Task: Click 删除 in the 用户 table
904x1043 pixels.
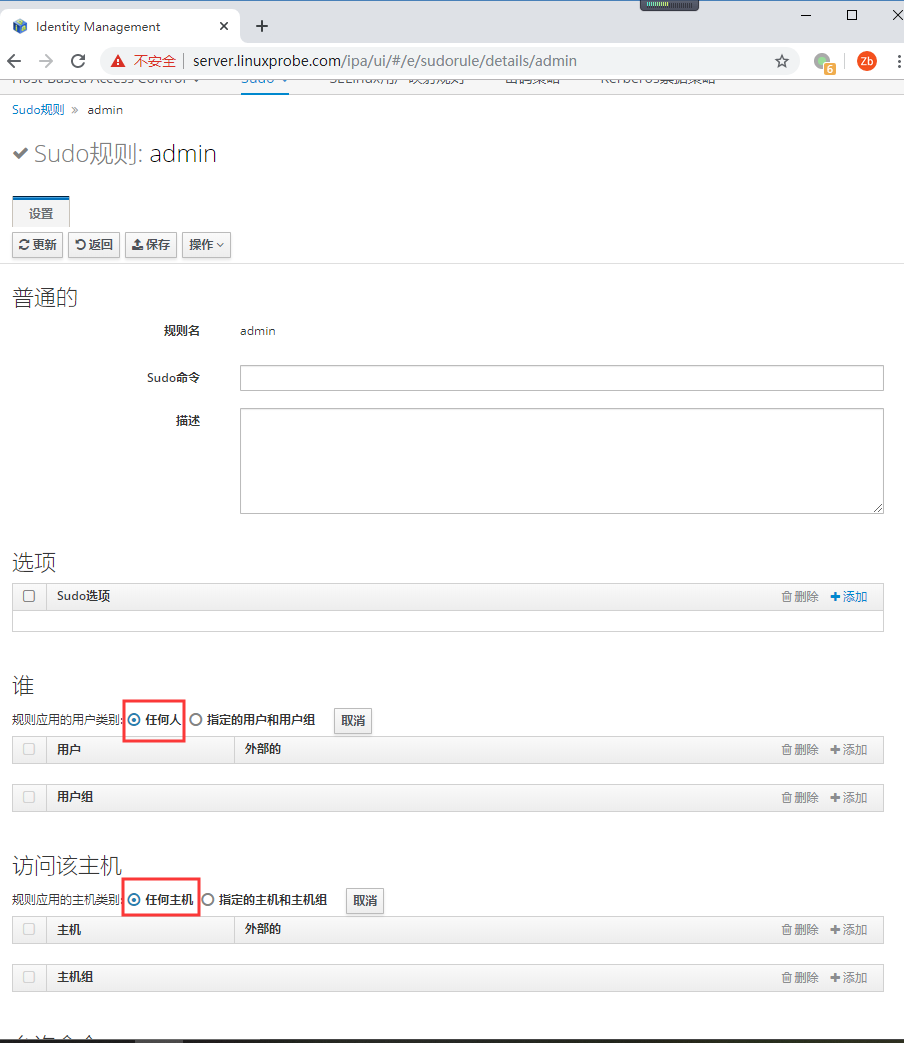Action: click(x=800, y=750)
